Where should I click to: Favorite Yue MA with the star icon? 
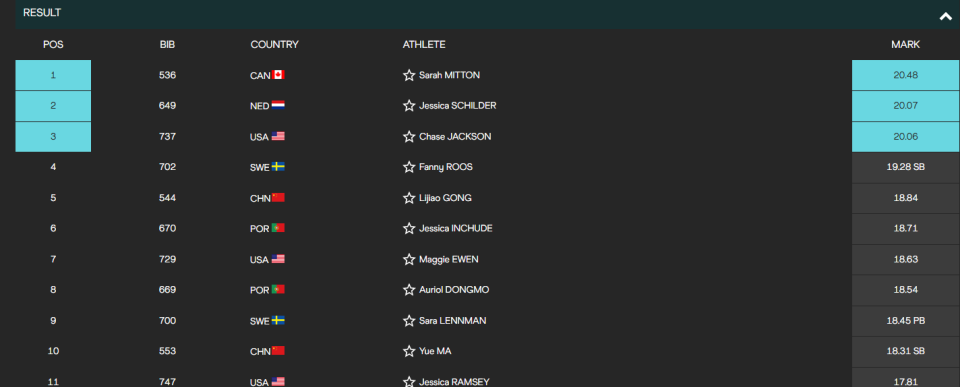(x=409, y=351)
